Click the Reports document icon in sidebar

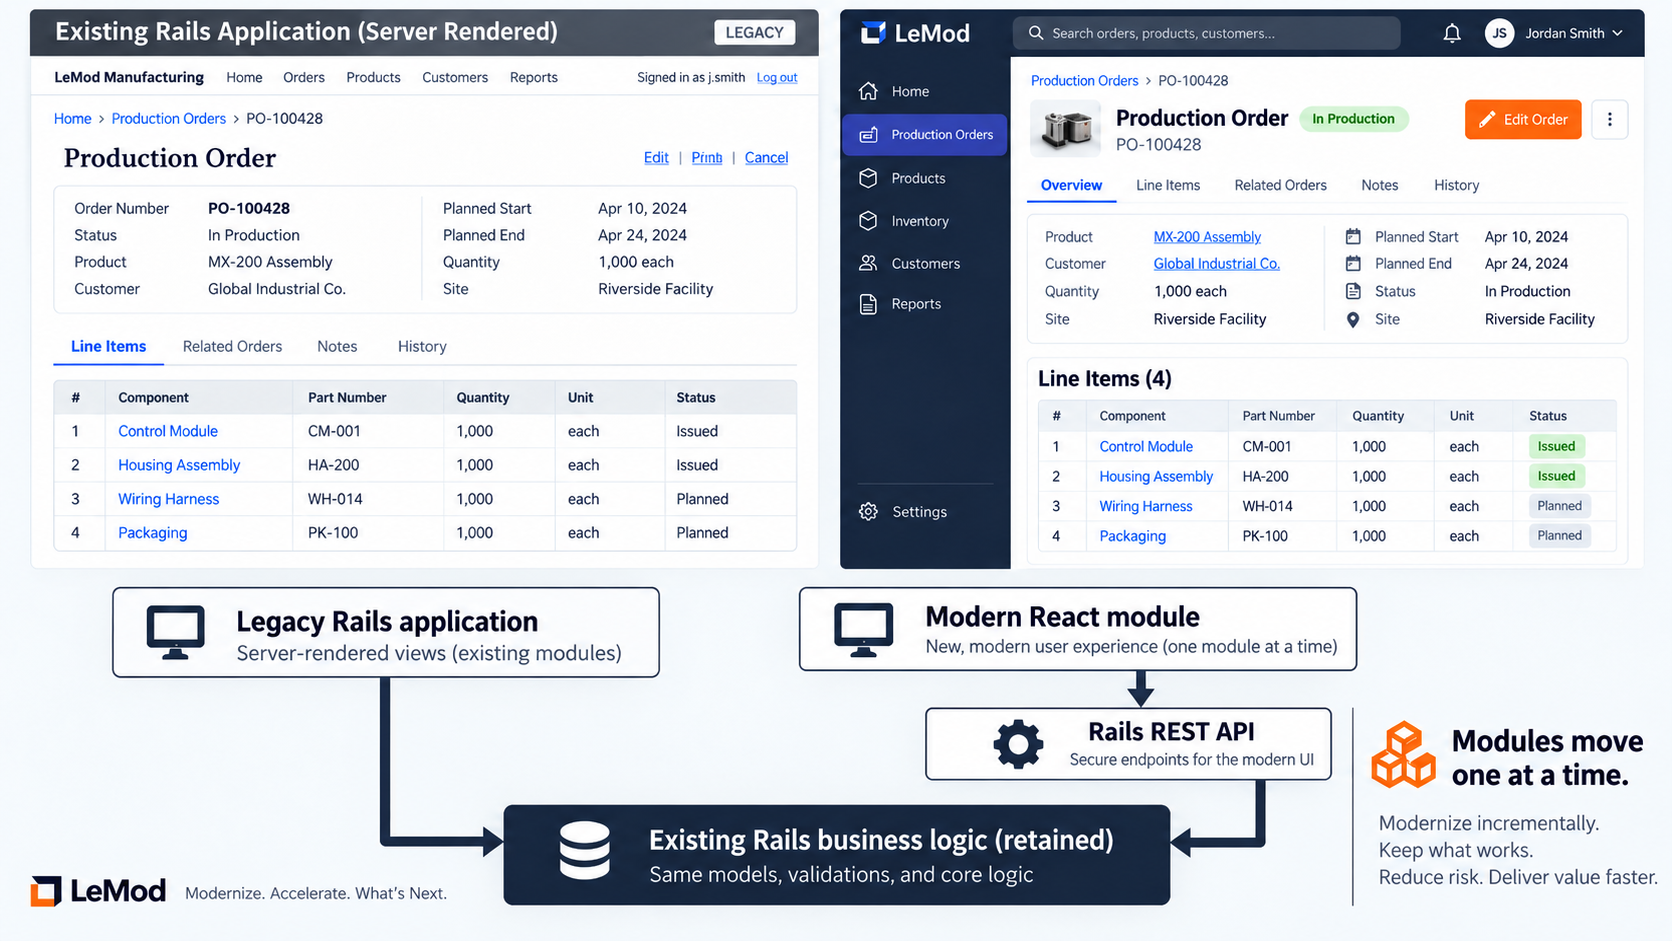tap(868, 304)
